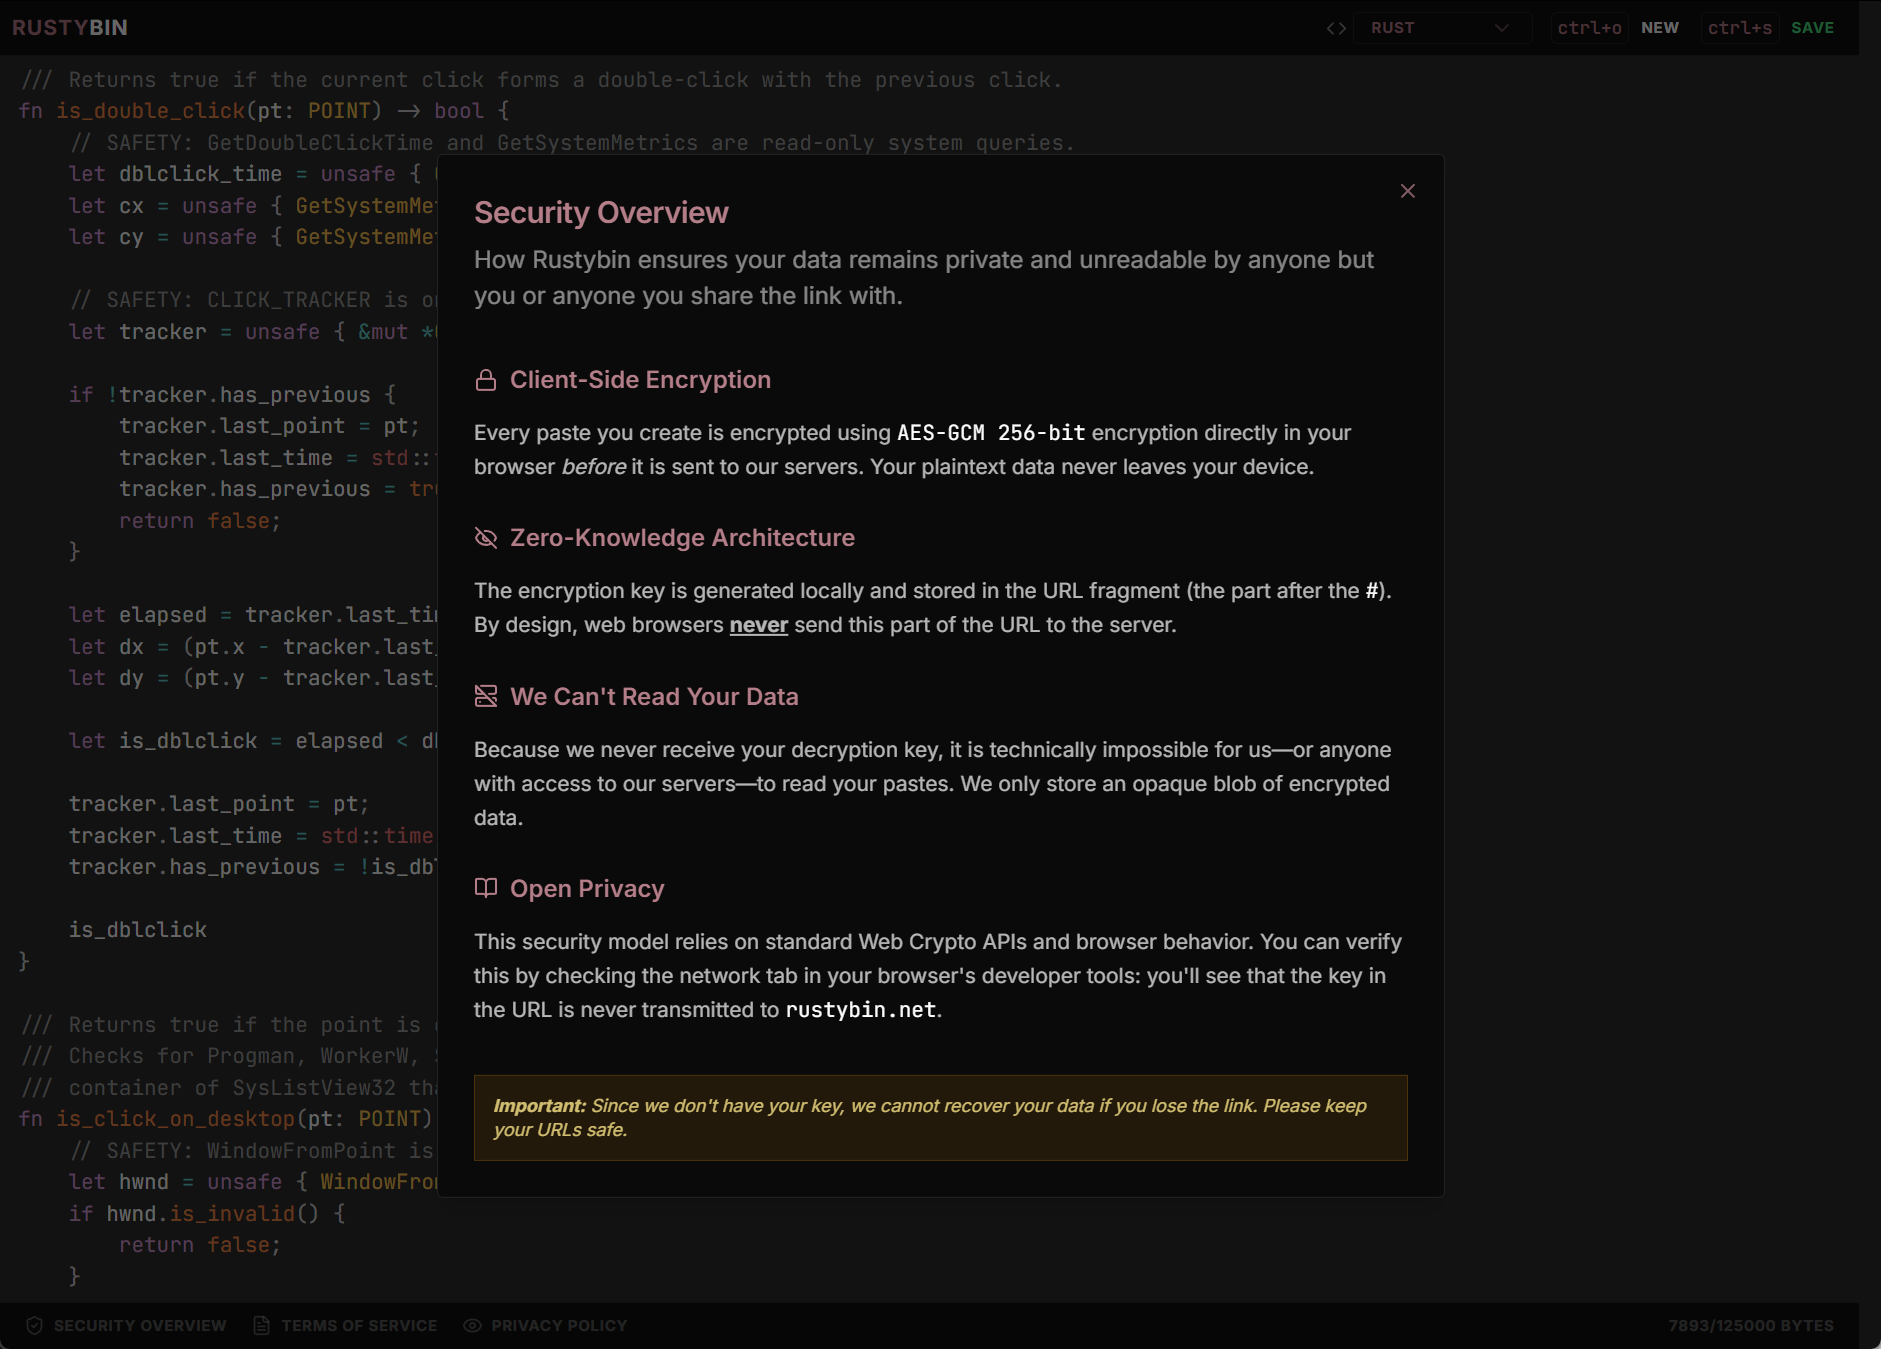Open the RUSTYBIN home logo
Screen dimensions: 1881x1349
pos(70,28)
